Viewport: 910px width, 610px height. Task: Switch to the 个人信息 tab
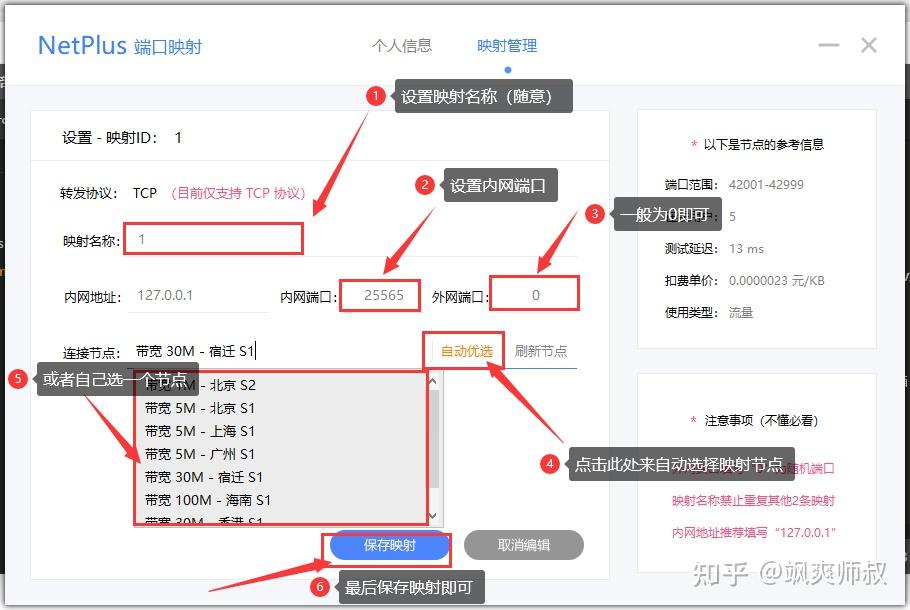click(x=403, y=45)
